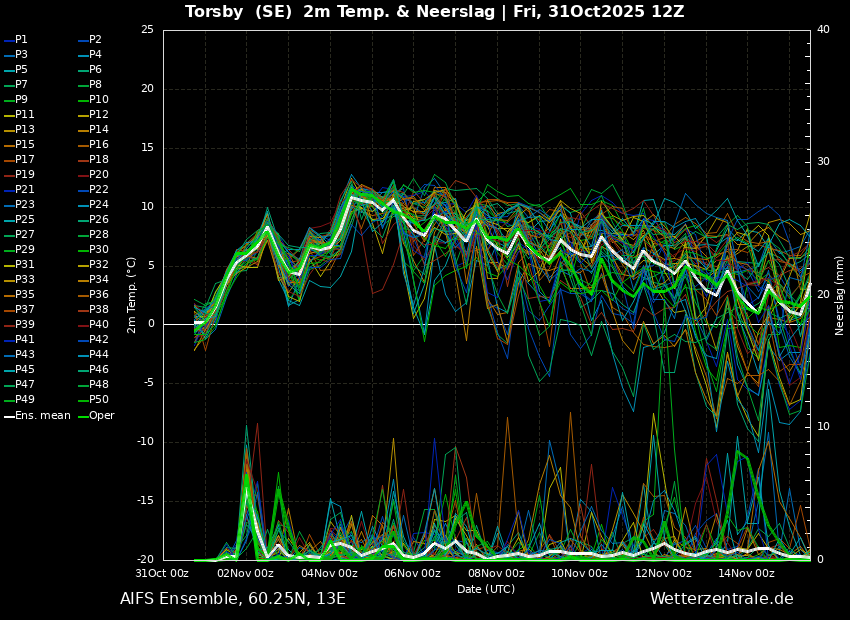
Task: Click the P25 legend entry
Action: pyautogui.click(x=19, y=219)
